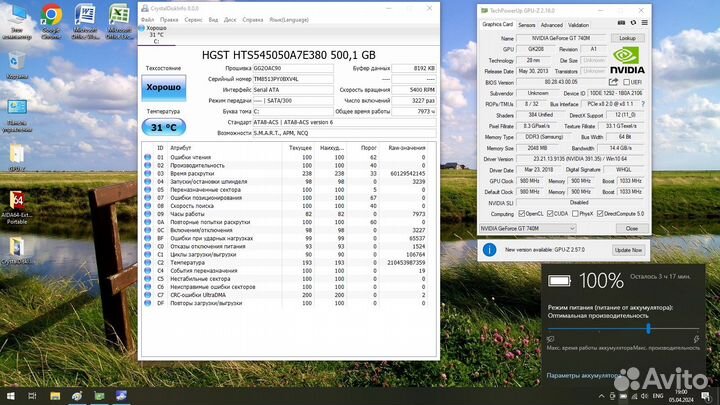Image resolution: width=720 pixels, height=405 pixels.
Task: Toggle the CUDA checkbox
Action: [550, 214]
